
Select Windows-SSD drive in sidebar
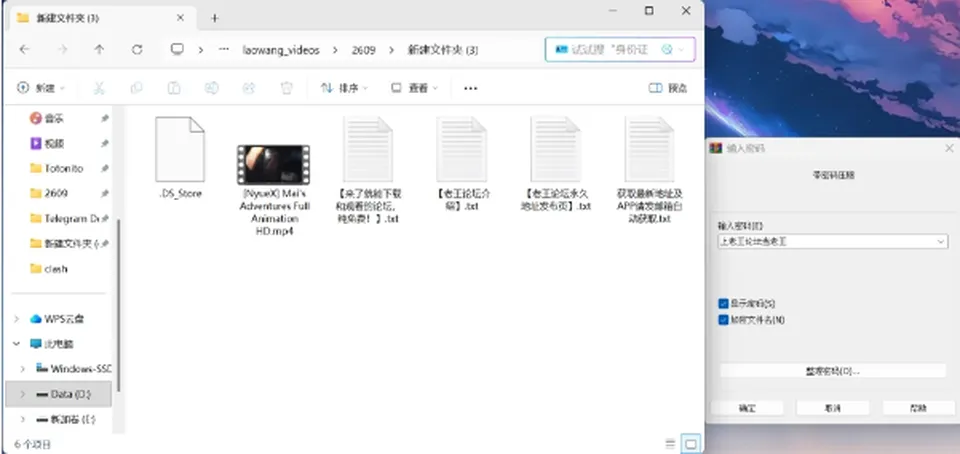tap(73, 369)
